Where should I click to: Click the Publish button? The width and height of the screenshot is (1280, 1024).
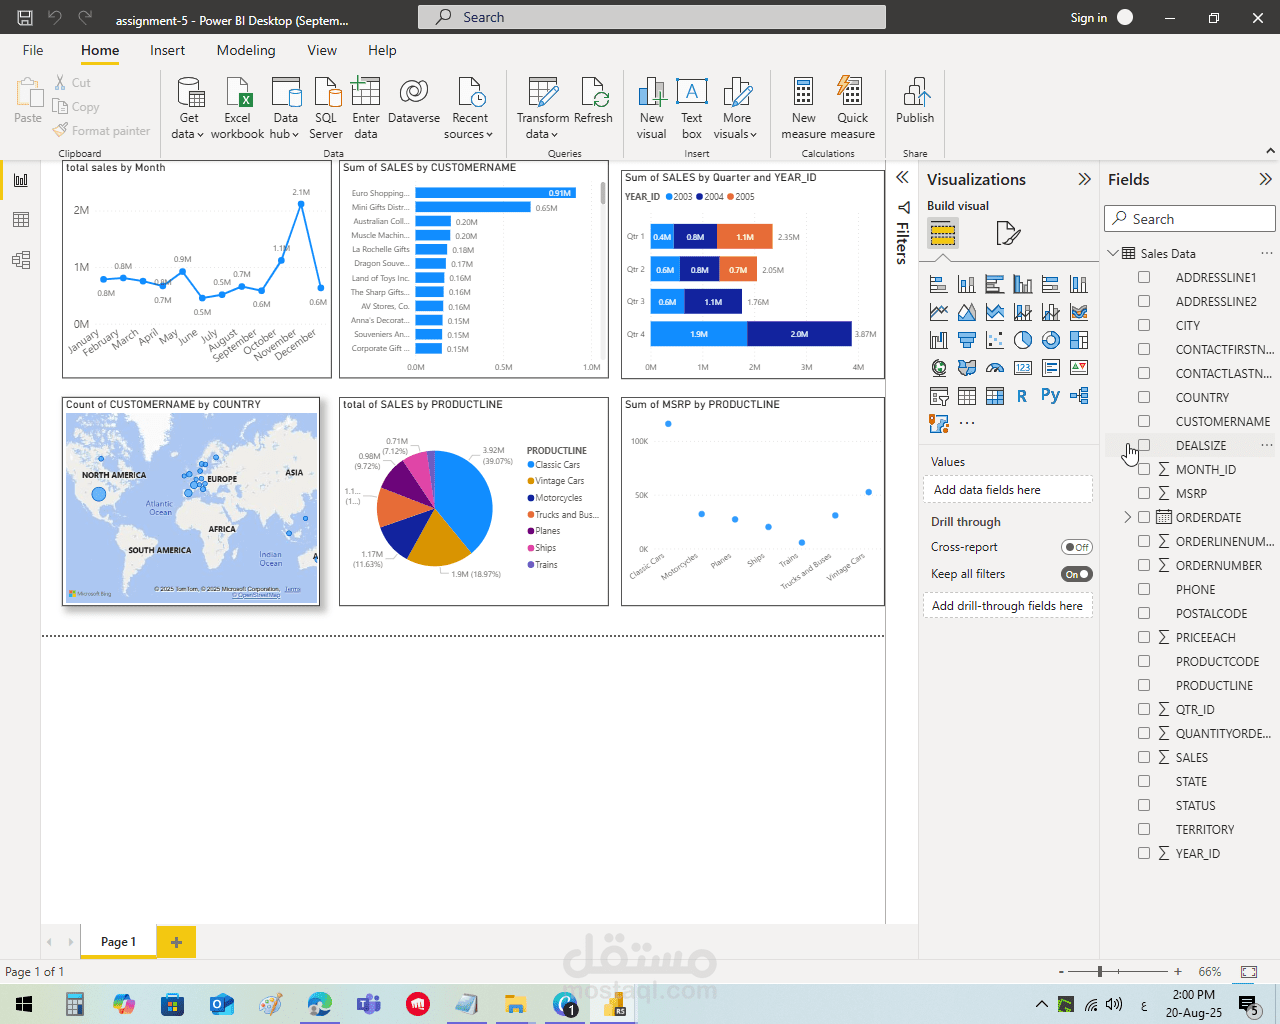[x=915, y=102]
